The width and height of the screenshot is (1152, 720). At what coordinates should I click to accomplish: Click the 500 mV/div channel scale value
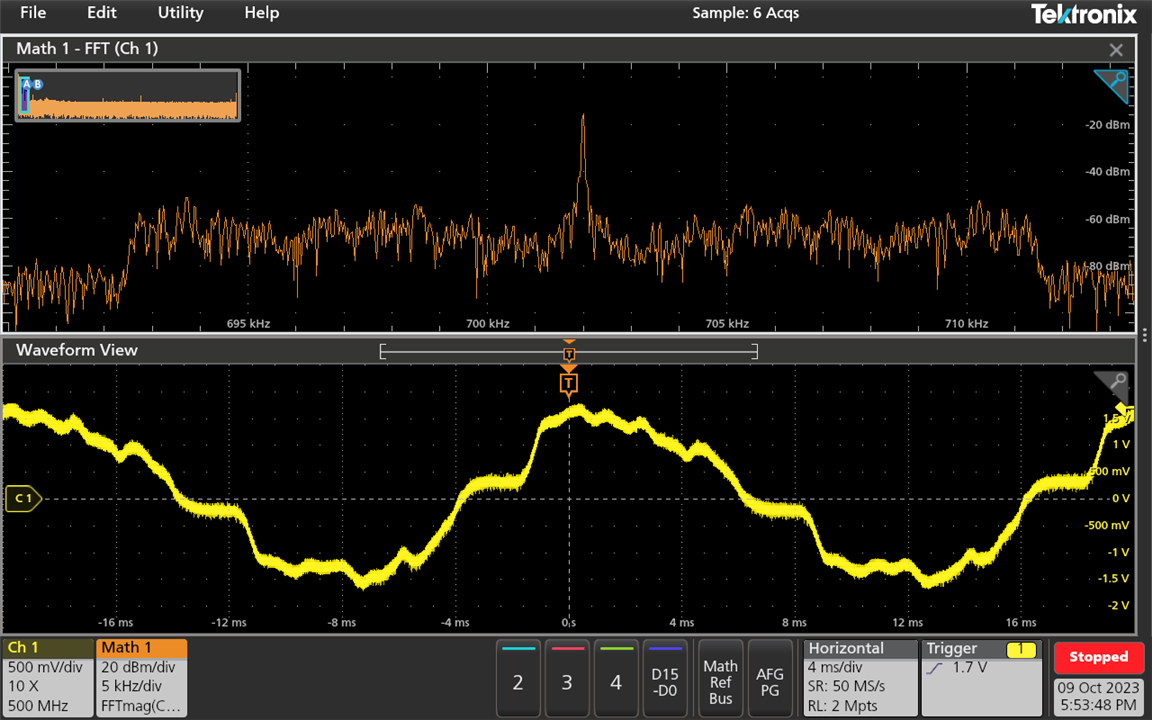[x=45, y=668]
